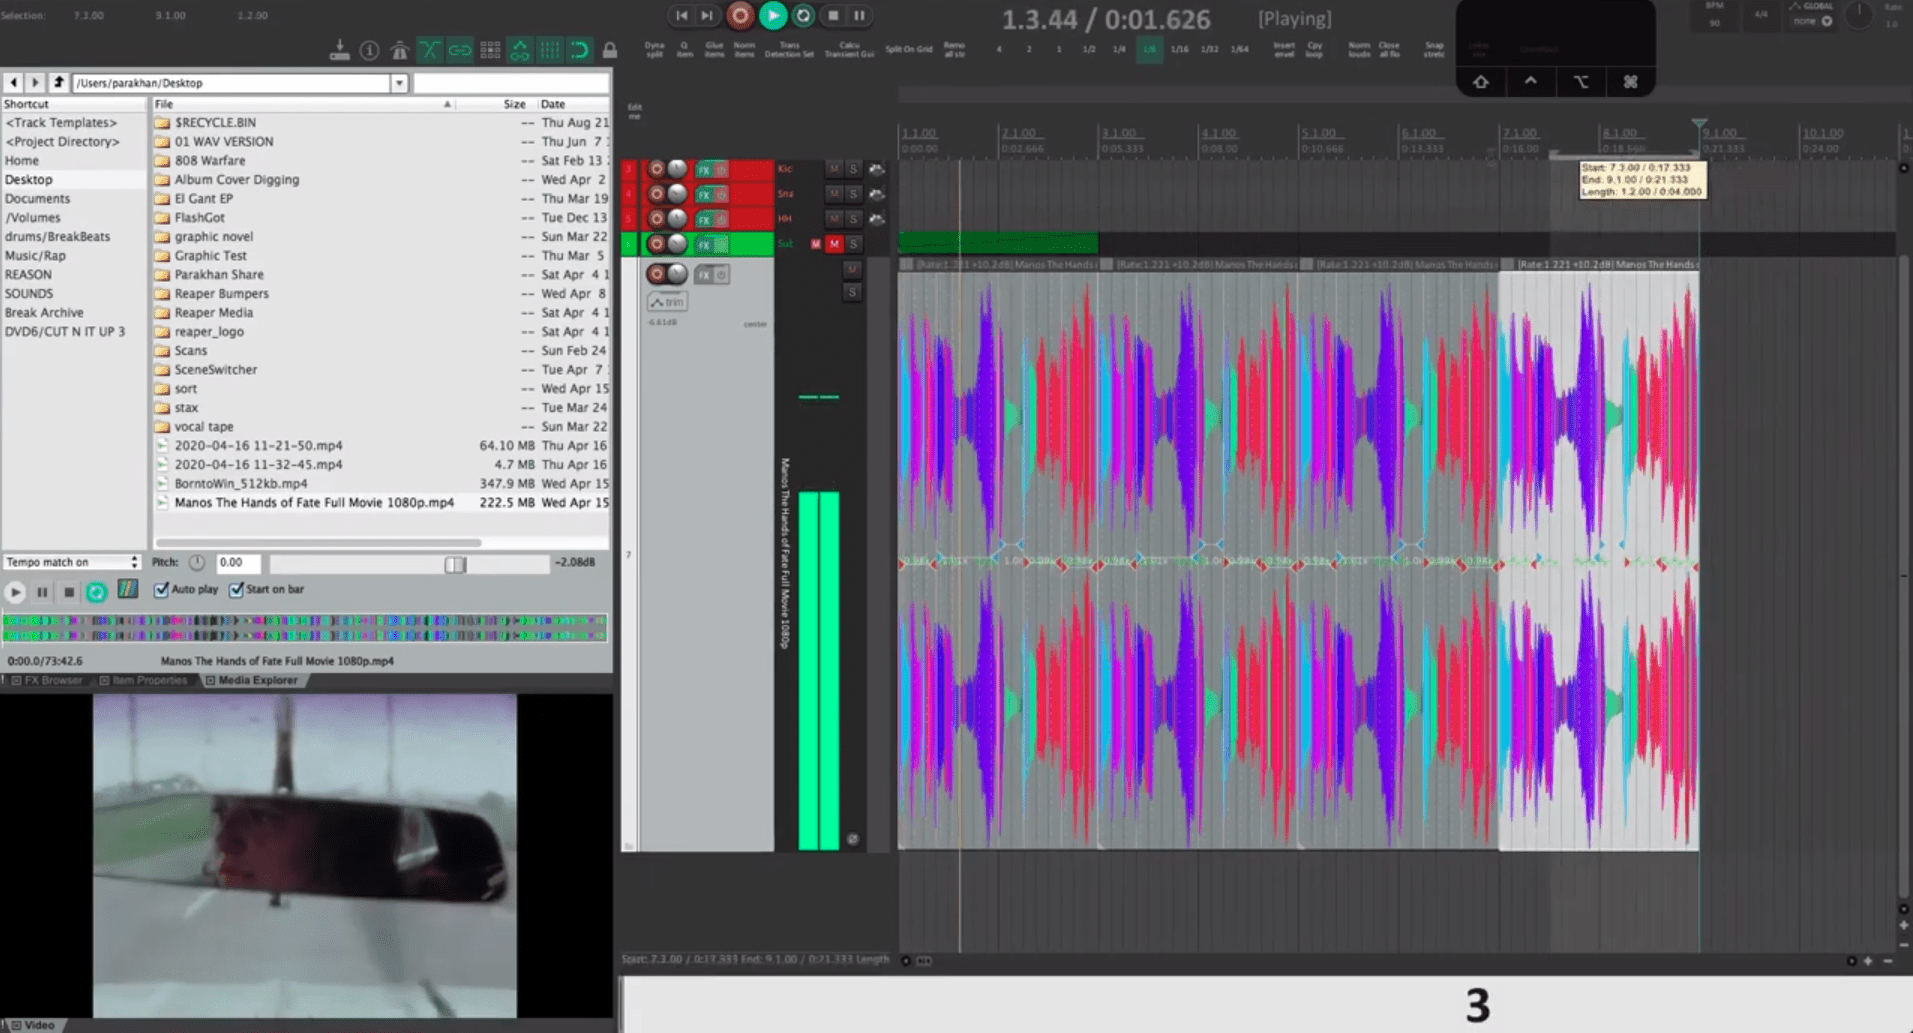
Task: Click the main transport Record button
Action: [740, 15]
